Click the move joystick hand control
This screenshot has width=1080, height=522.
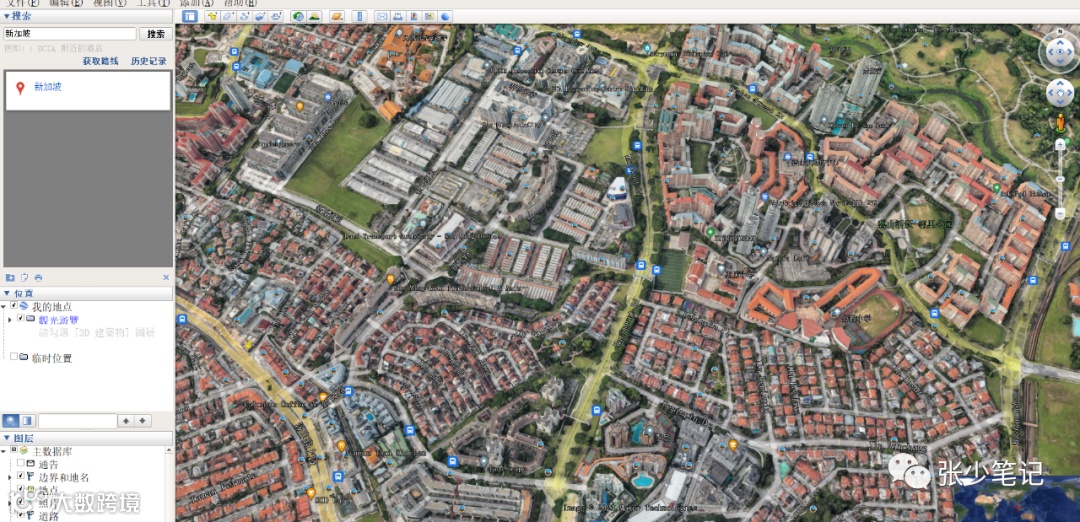pos(1059,92)
